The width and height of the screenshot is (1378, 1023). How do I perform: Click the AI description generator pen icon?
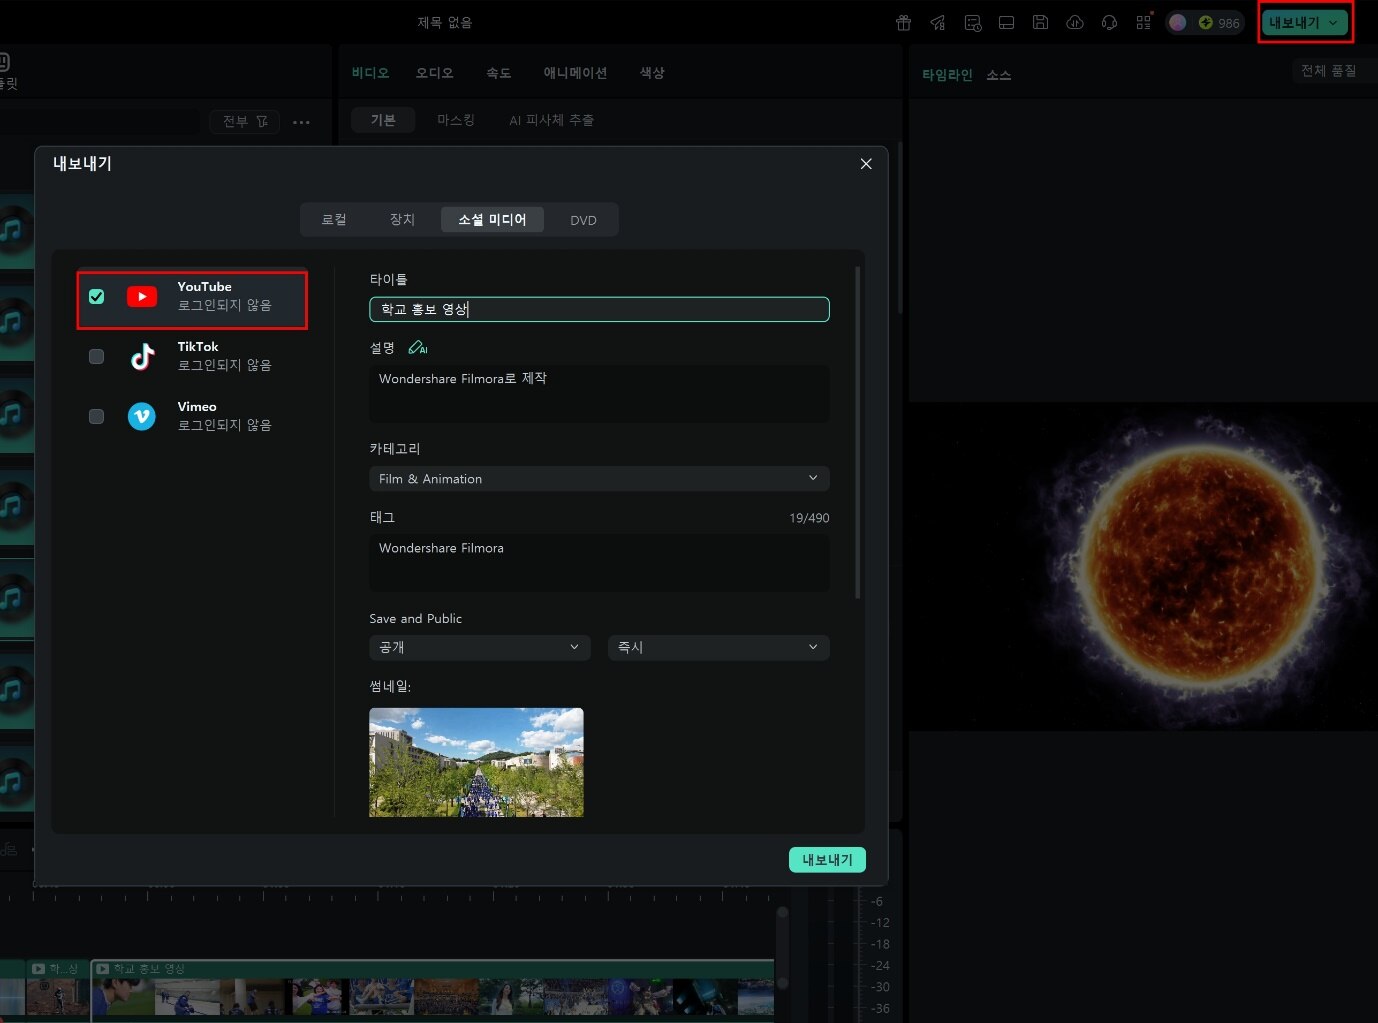(417, 348)
